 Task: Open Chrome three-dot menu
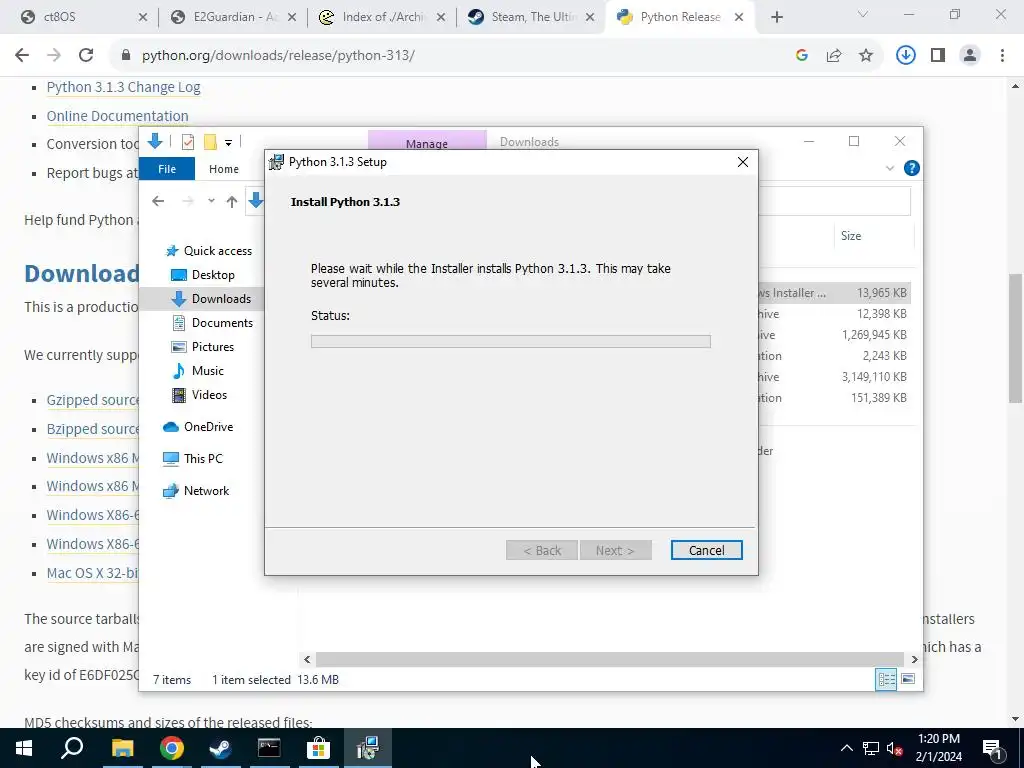(x=1002, y=56)
